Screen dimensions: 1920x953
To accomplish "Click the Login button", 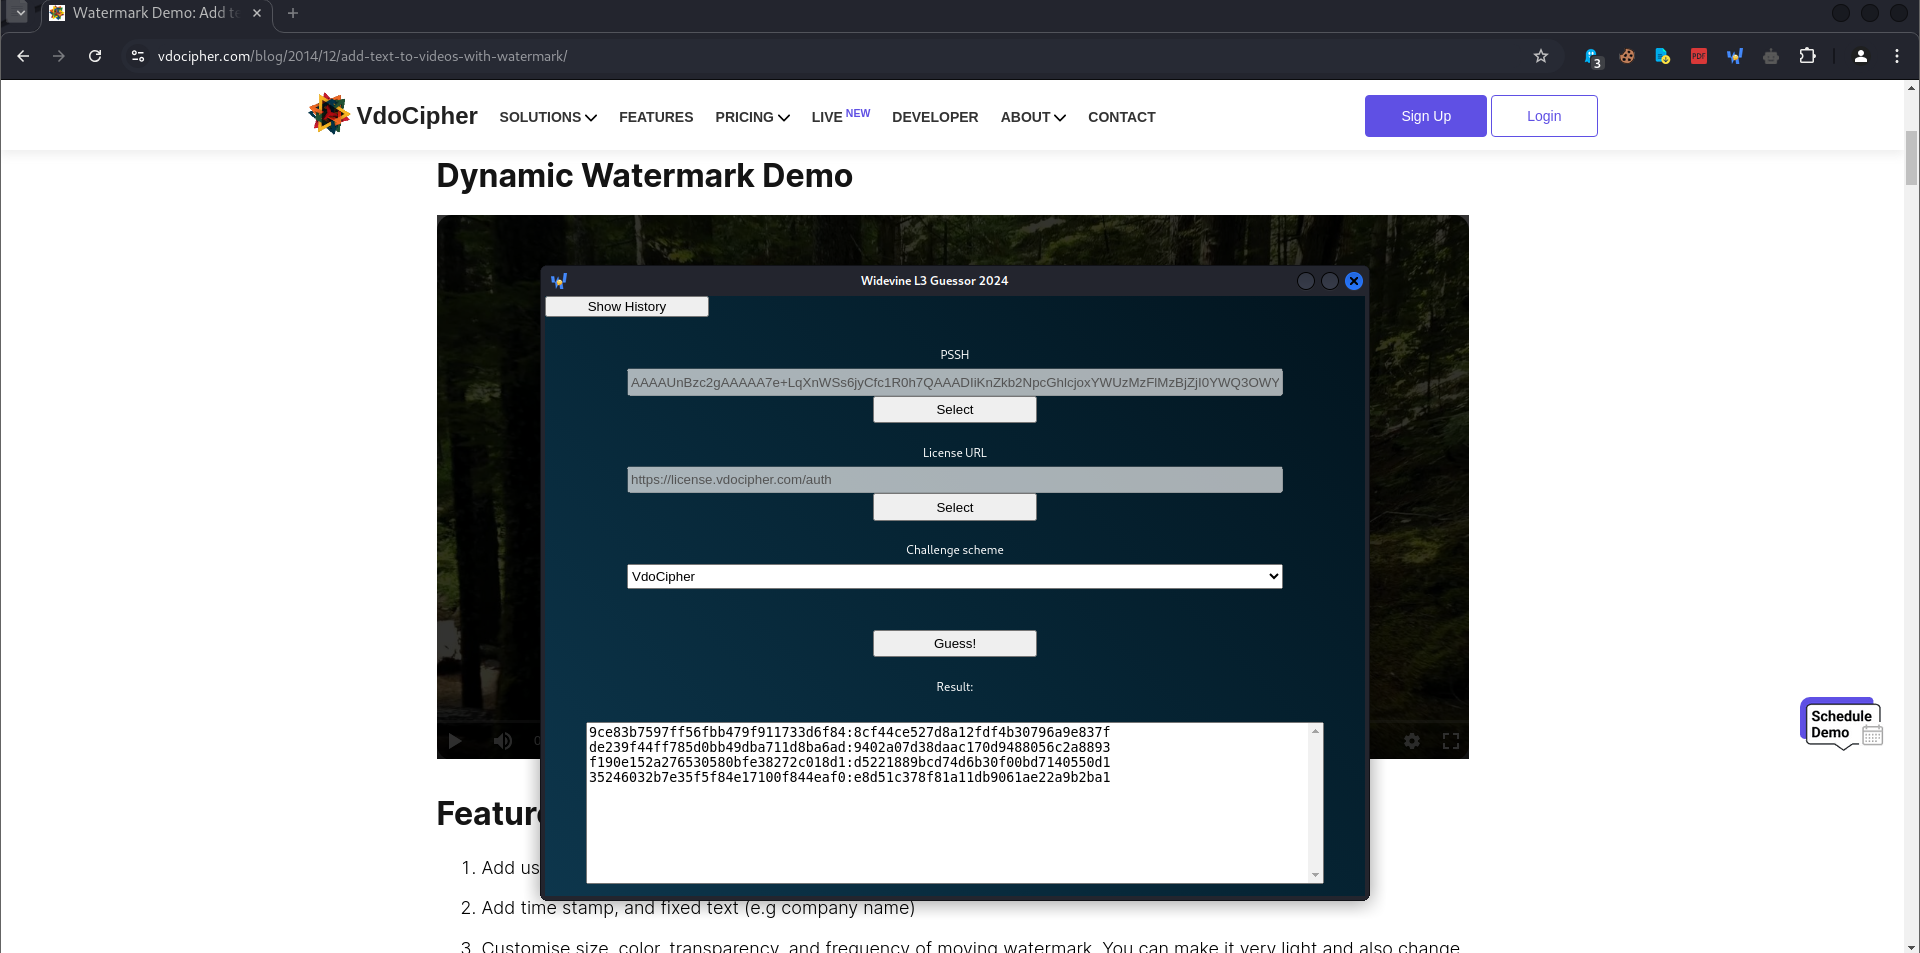I will pyautogui.click(x=1544, y=116).
